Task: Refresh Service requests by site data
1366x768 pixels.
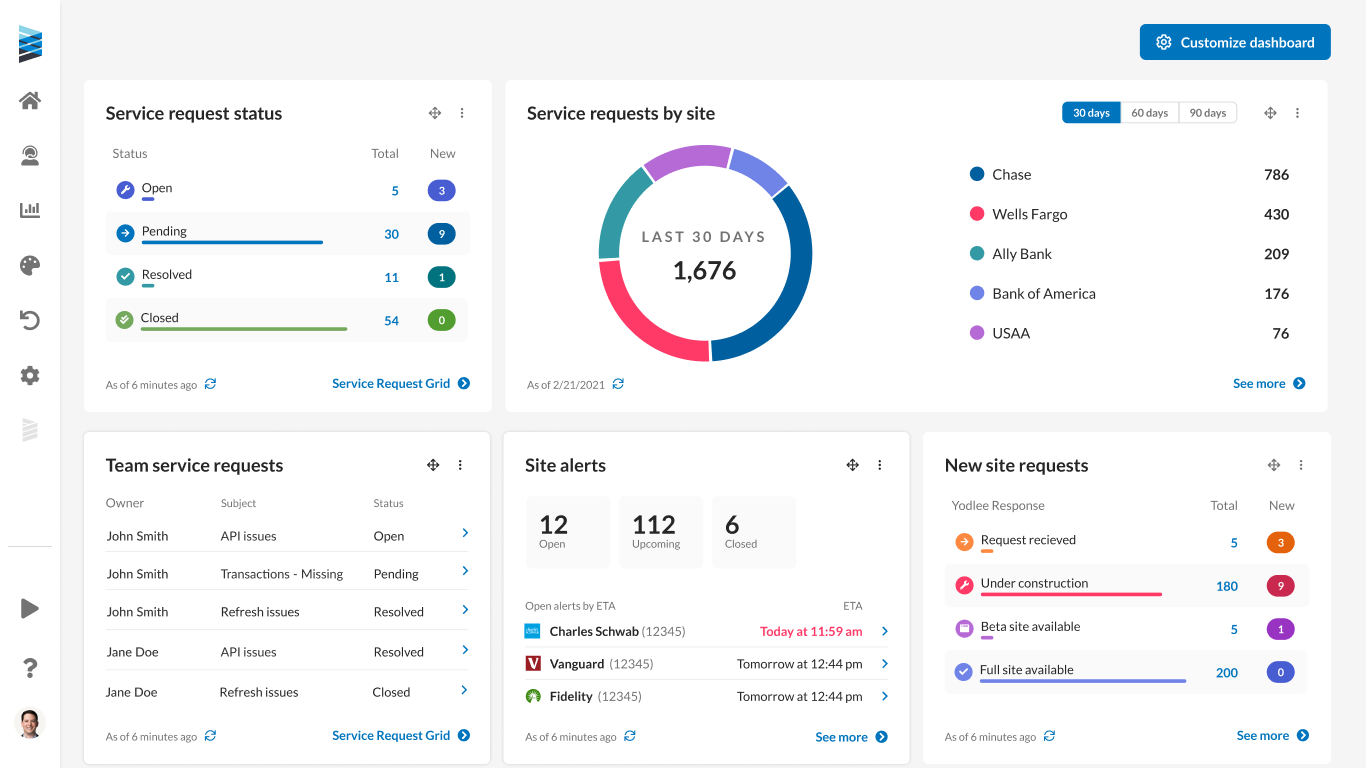Action: click(x=618, y=384)
